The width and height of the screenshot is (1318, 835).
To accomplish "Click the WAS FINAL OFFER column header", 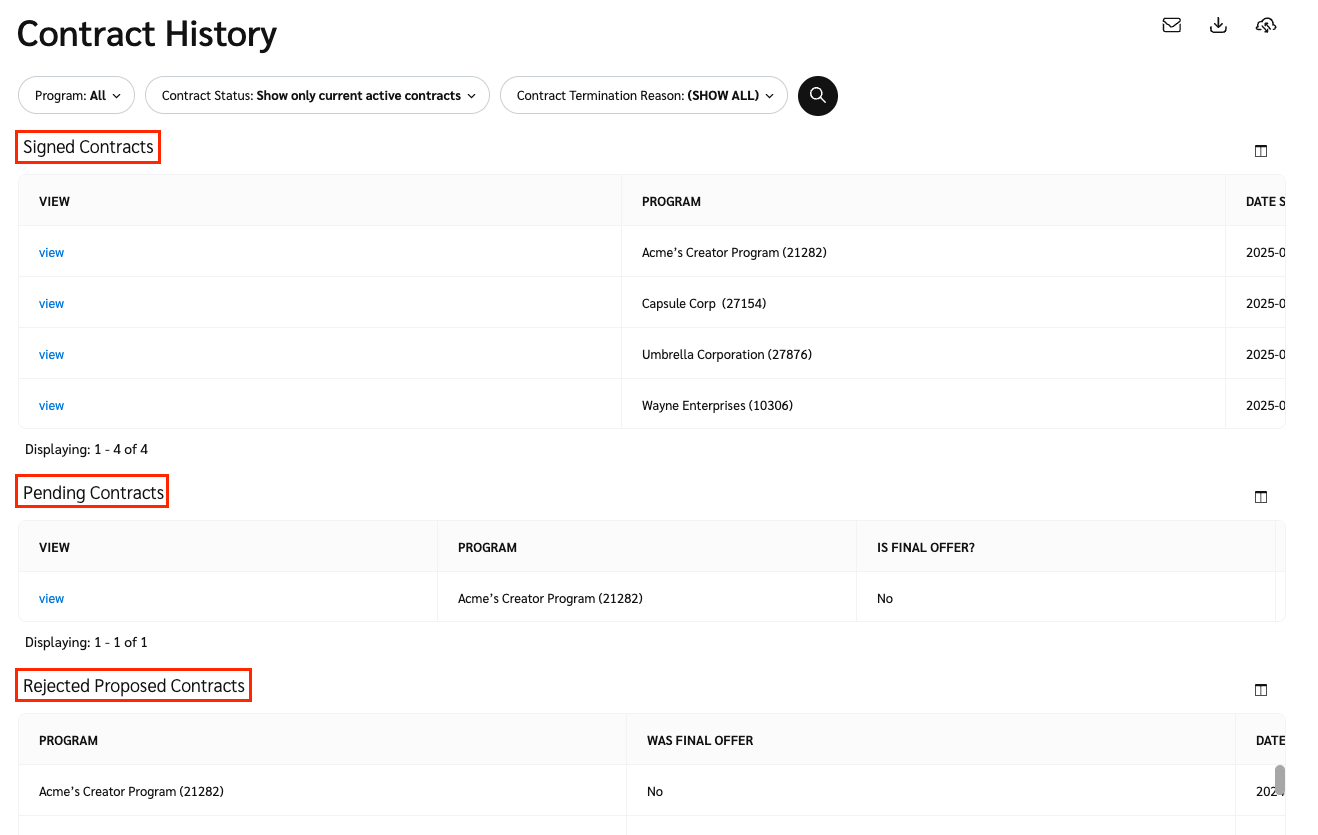I will [699, 741].
